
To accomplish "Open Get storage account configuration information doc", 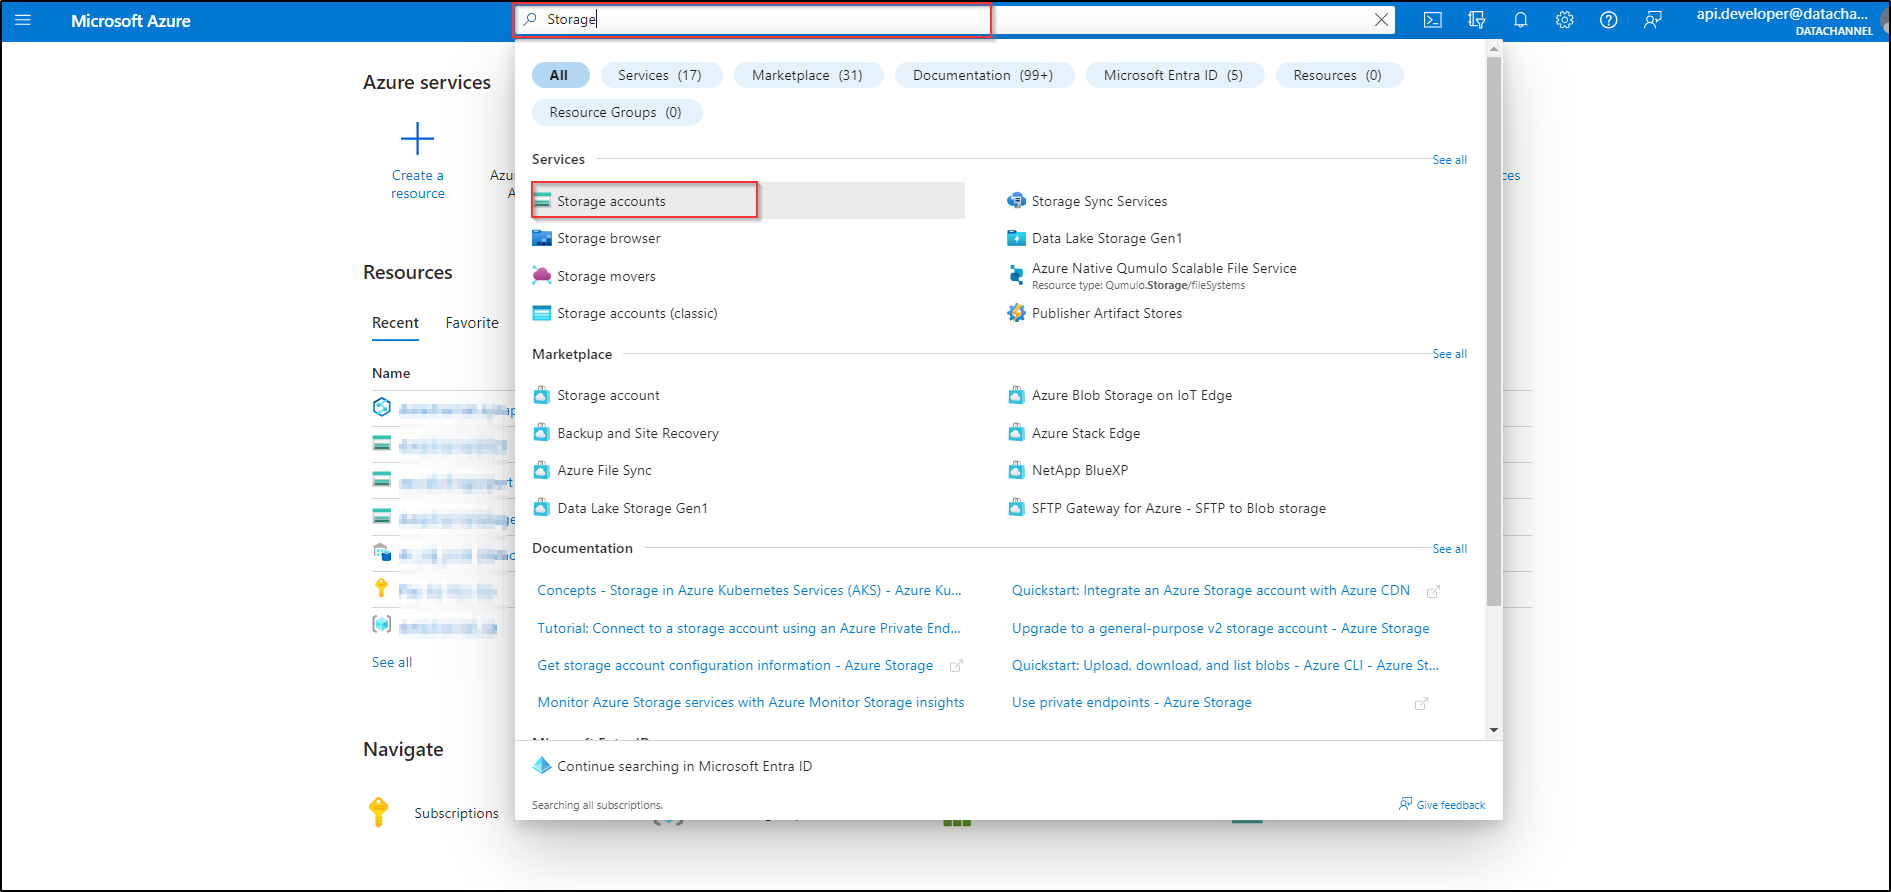I will click(x=735, y=665).
